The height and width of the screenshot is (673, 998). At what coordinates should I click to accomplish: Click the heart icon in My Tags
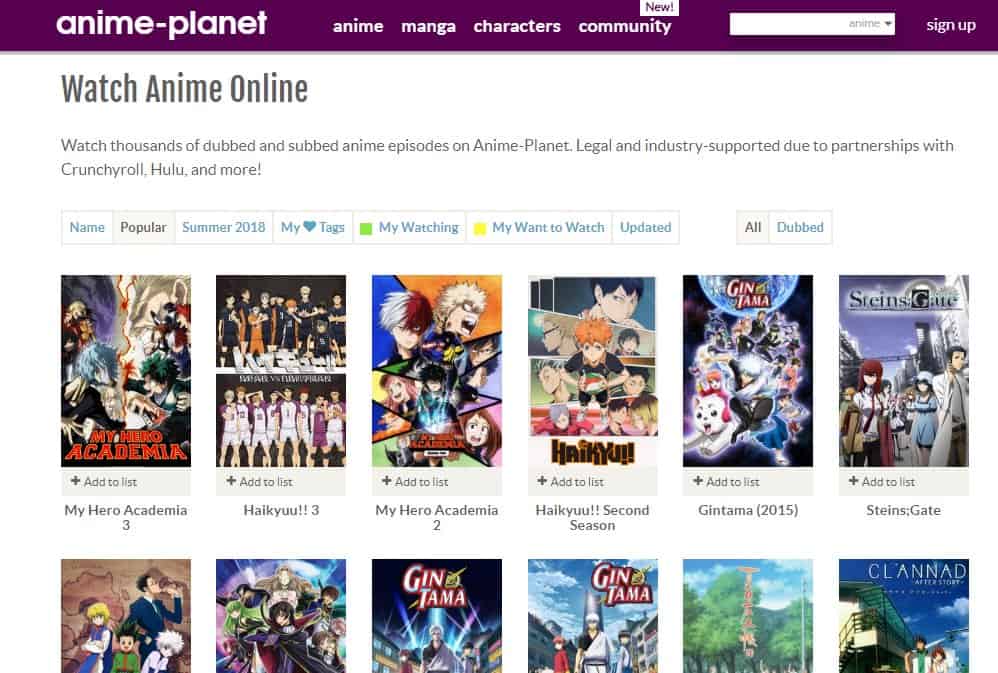[309, 226]
